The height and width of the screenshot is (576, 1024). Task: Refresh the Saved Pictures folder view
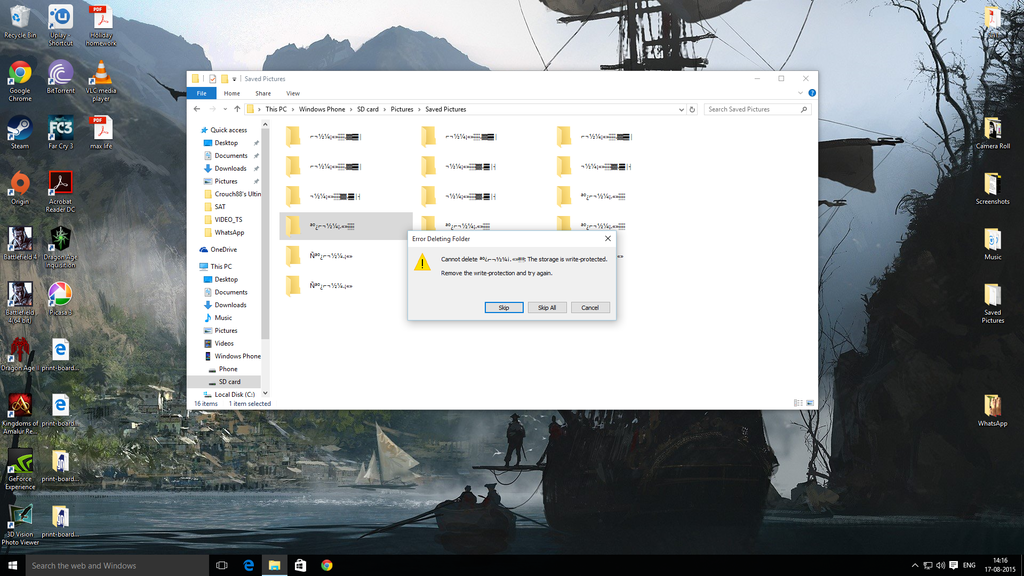point(692,110)
